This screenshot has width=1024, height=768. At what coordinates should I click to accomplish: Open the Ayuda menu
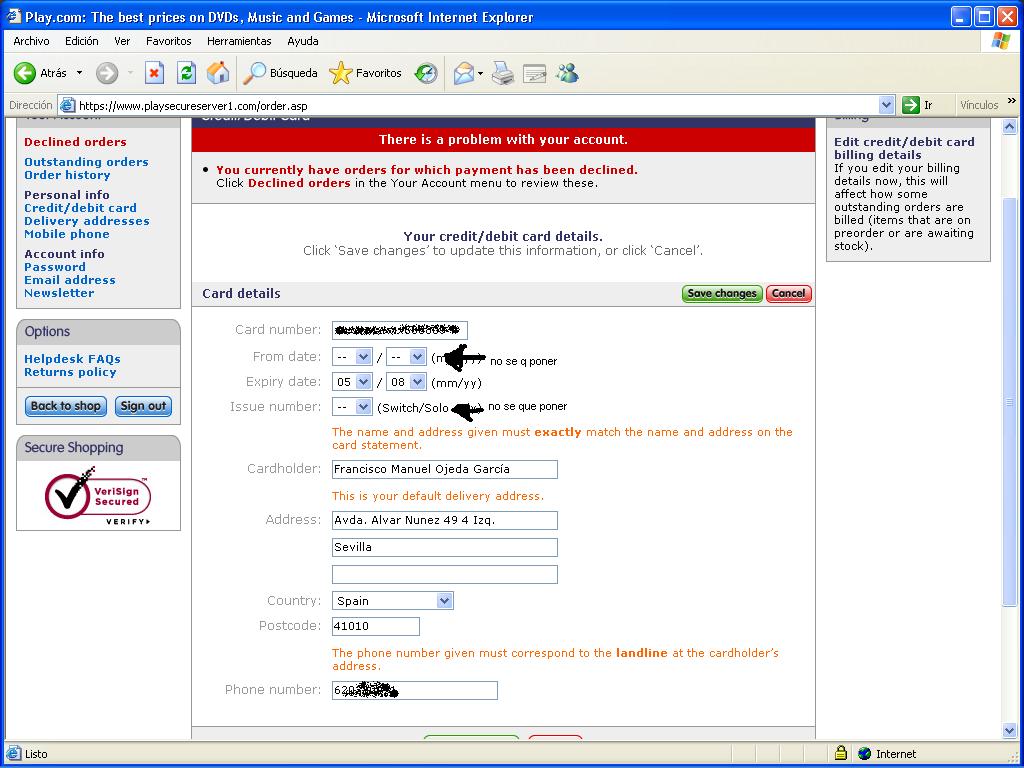click(x=303, y=40)
